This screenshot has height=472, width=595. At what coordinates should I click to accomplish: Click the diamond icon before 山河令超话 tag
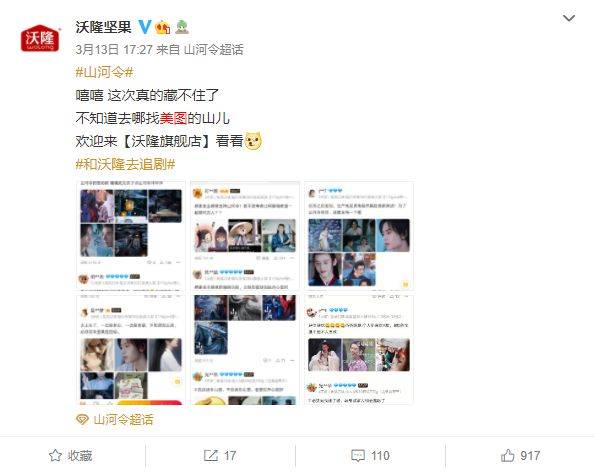[82, 420]
